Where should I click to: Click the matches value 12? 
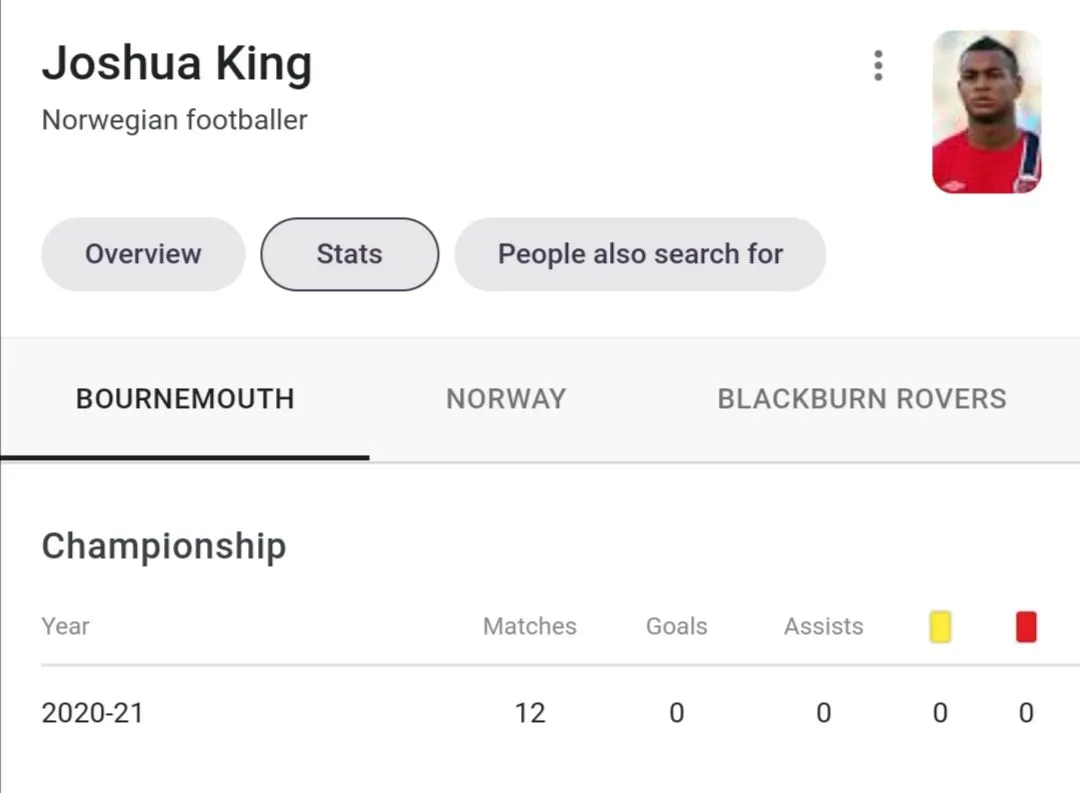(530, 713)
